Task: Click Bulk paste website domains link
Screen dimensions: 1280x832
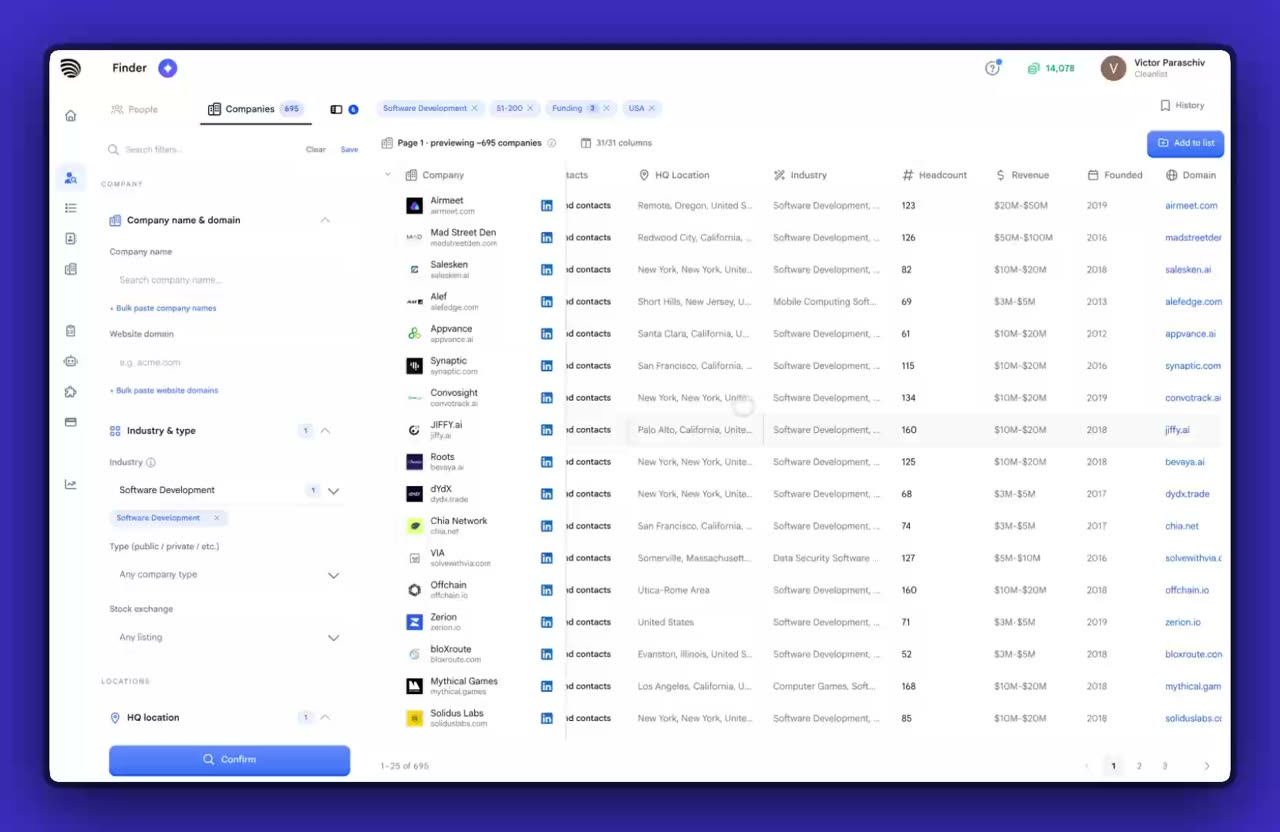Action: (164, 390)
